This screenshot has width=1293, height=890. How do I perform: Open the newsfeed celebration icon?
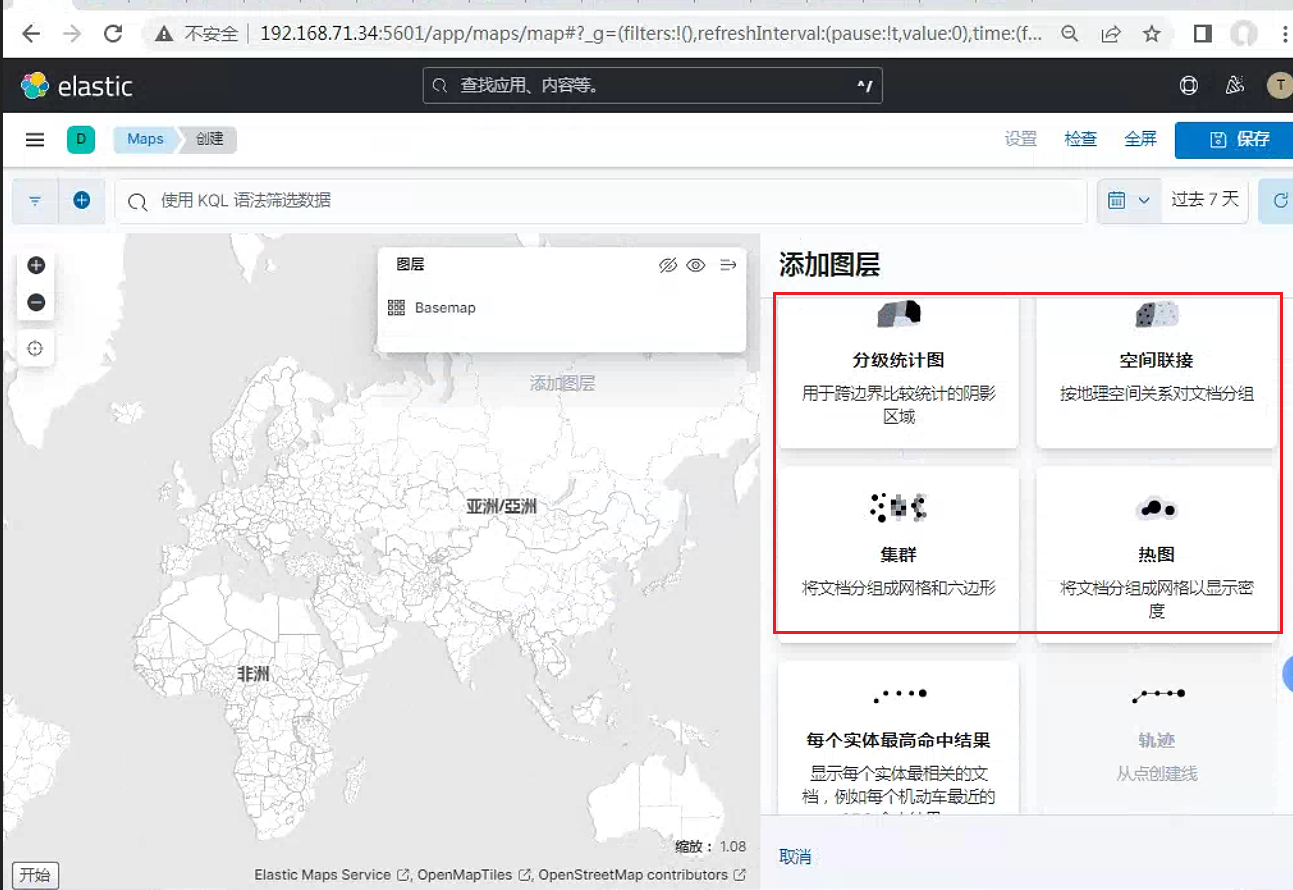[x=1234, y=86]
